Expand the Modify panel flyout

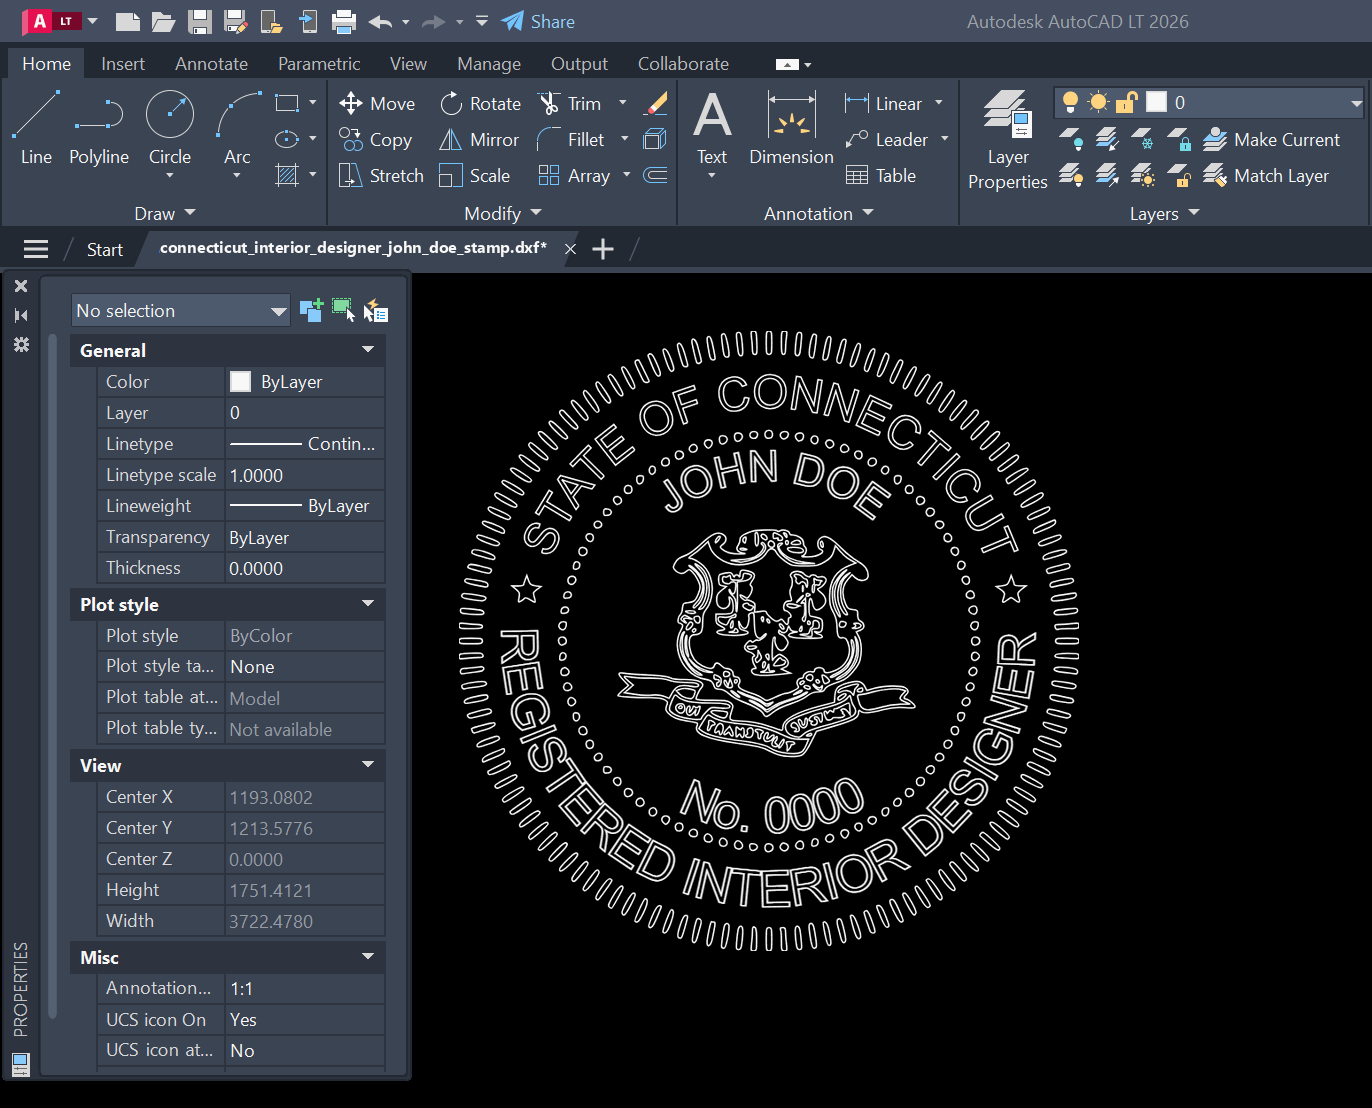pyautogui.click(x=503, y=213)
